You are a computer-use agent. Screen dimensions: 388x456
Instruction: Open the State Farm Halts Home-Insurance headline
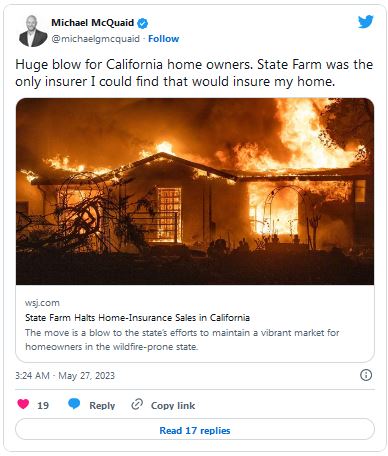[x=137, y=318]
